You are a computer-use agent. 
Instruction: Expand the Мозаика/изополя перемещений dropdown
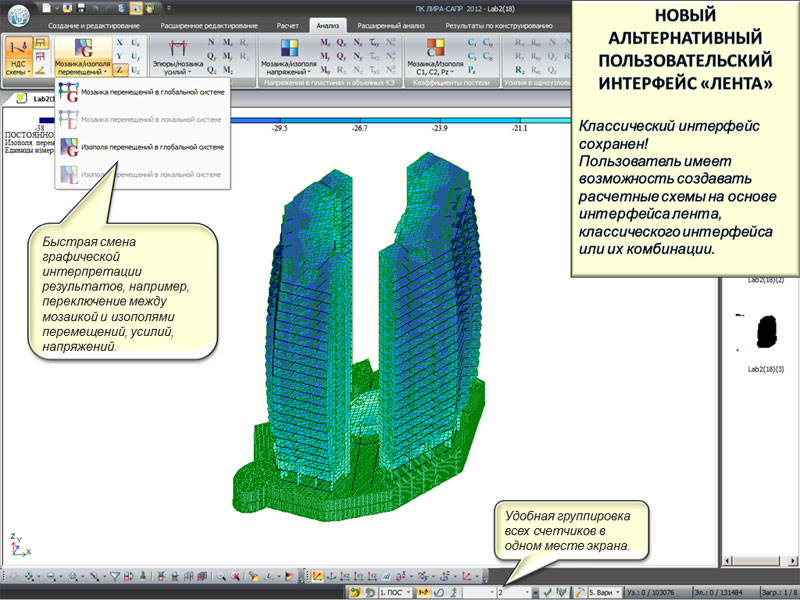(84, 73)
